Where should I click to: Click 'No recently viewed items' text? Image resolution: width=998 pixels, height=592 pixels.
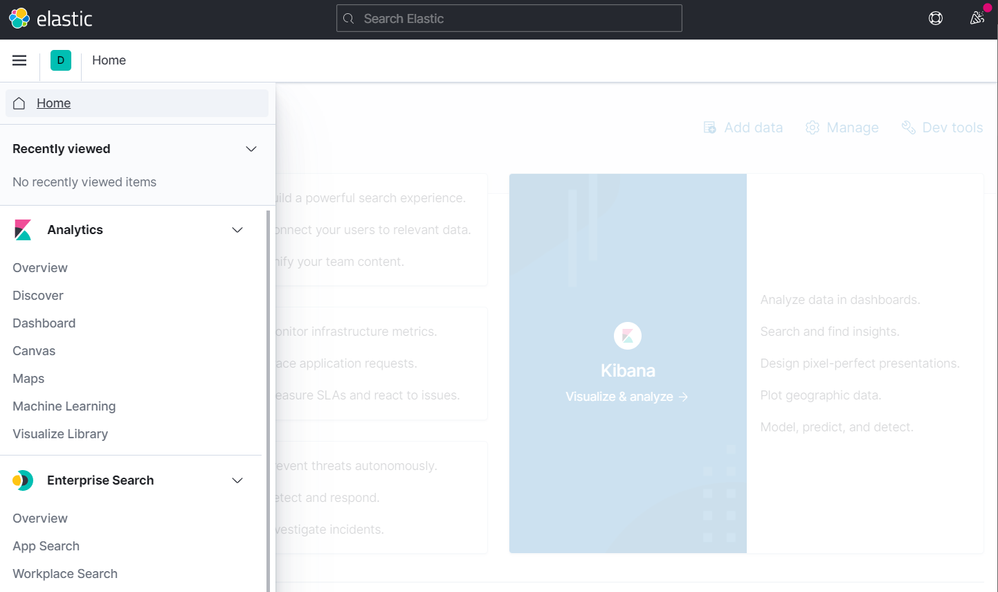coord(84,182)
